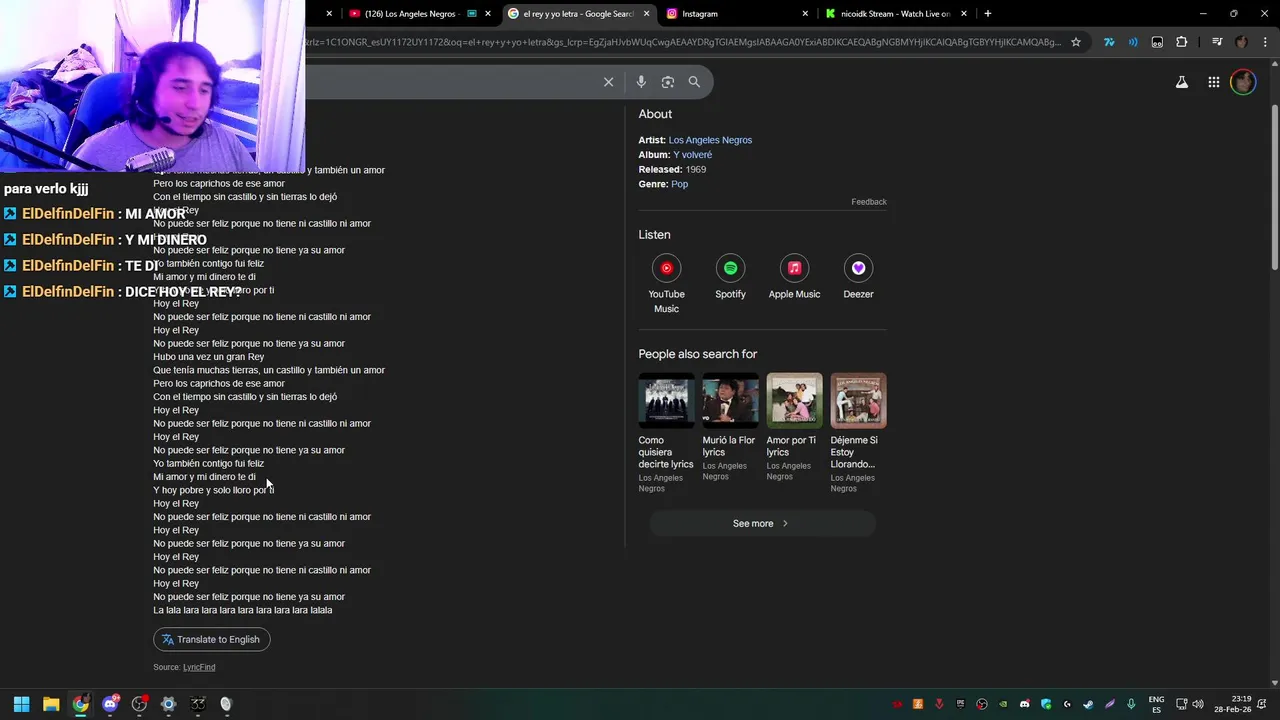
Task: Clear the Google search box text
Action: [x=608, y=82]
